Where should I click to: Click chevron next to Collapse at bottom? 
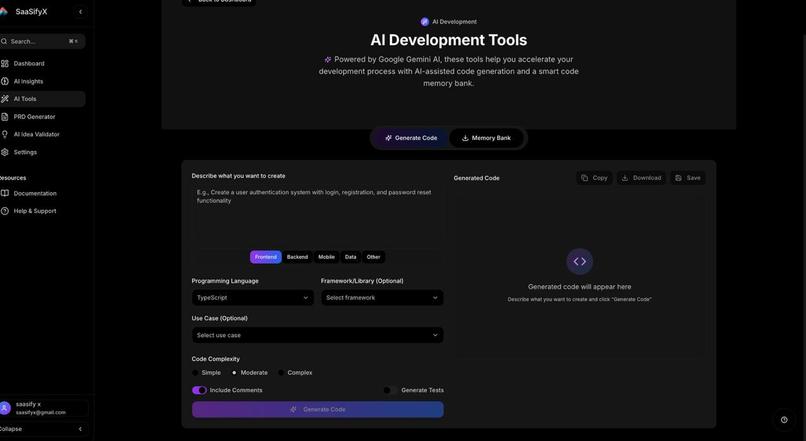[80, 429]
